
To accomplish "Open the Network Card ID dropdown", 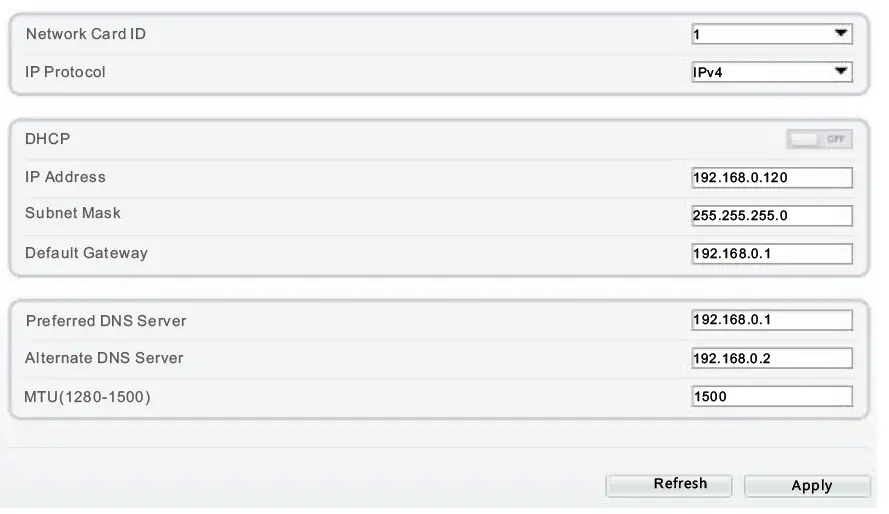I will click(x=771, y=34).
